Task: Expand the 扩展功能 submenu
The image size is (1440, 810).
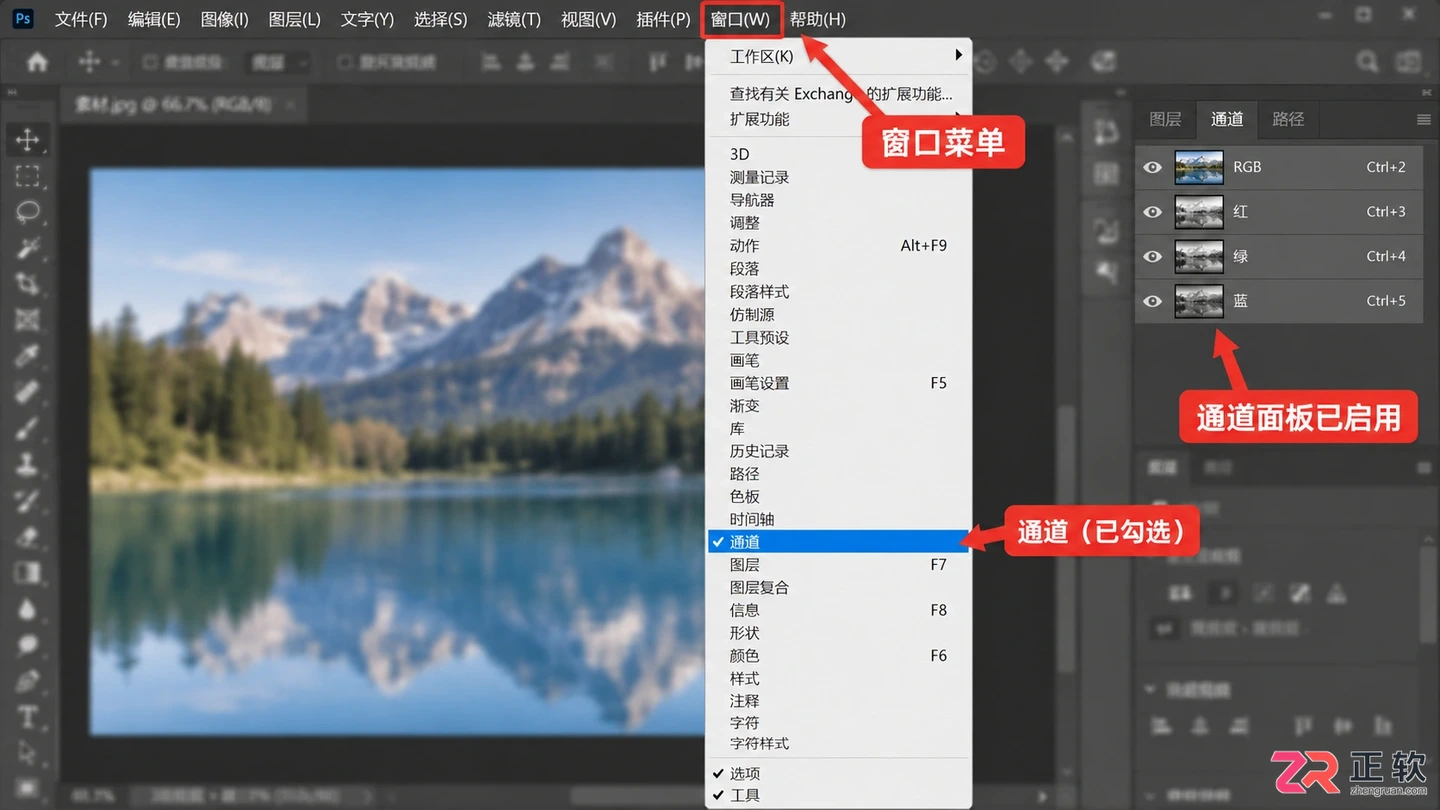Action: pyautogui.click(x=839, y=119)
